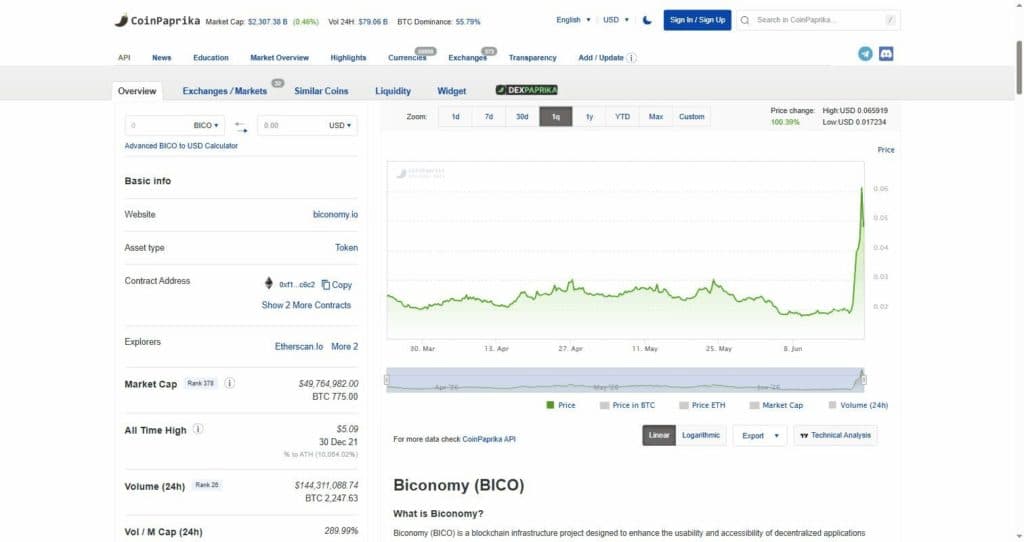Click the CoinPaprika logo

coord(157,20)
